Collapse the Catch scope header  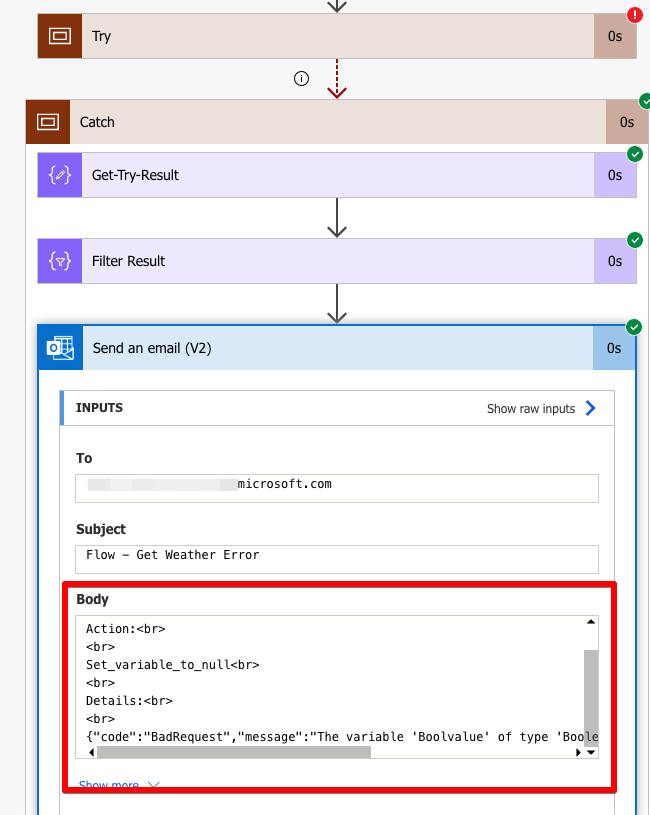pos(338,122)
